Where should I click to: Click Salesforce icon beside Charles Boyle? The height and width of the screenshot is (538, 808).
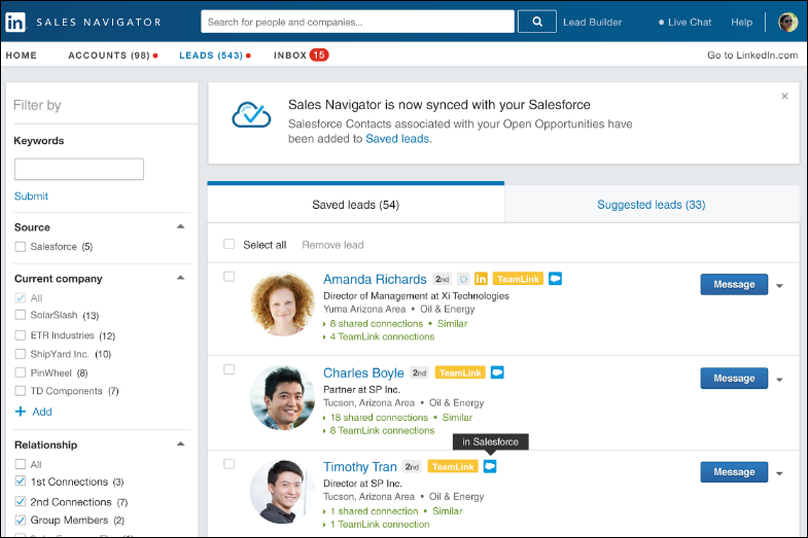[497, 372]
